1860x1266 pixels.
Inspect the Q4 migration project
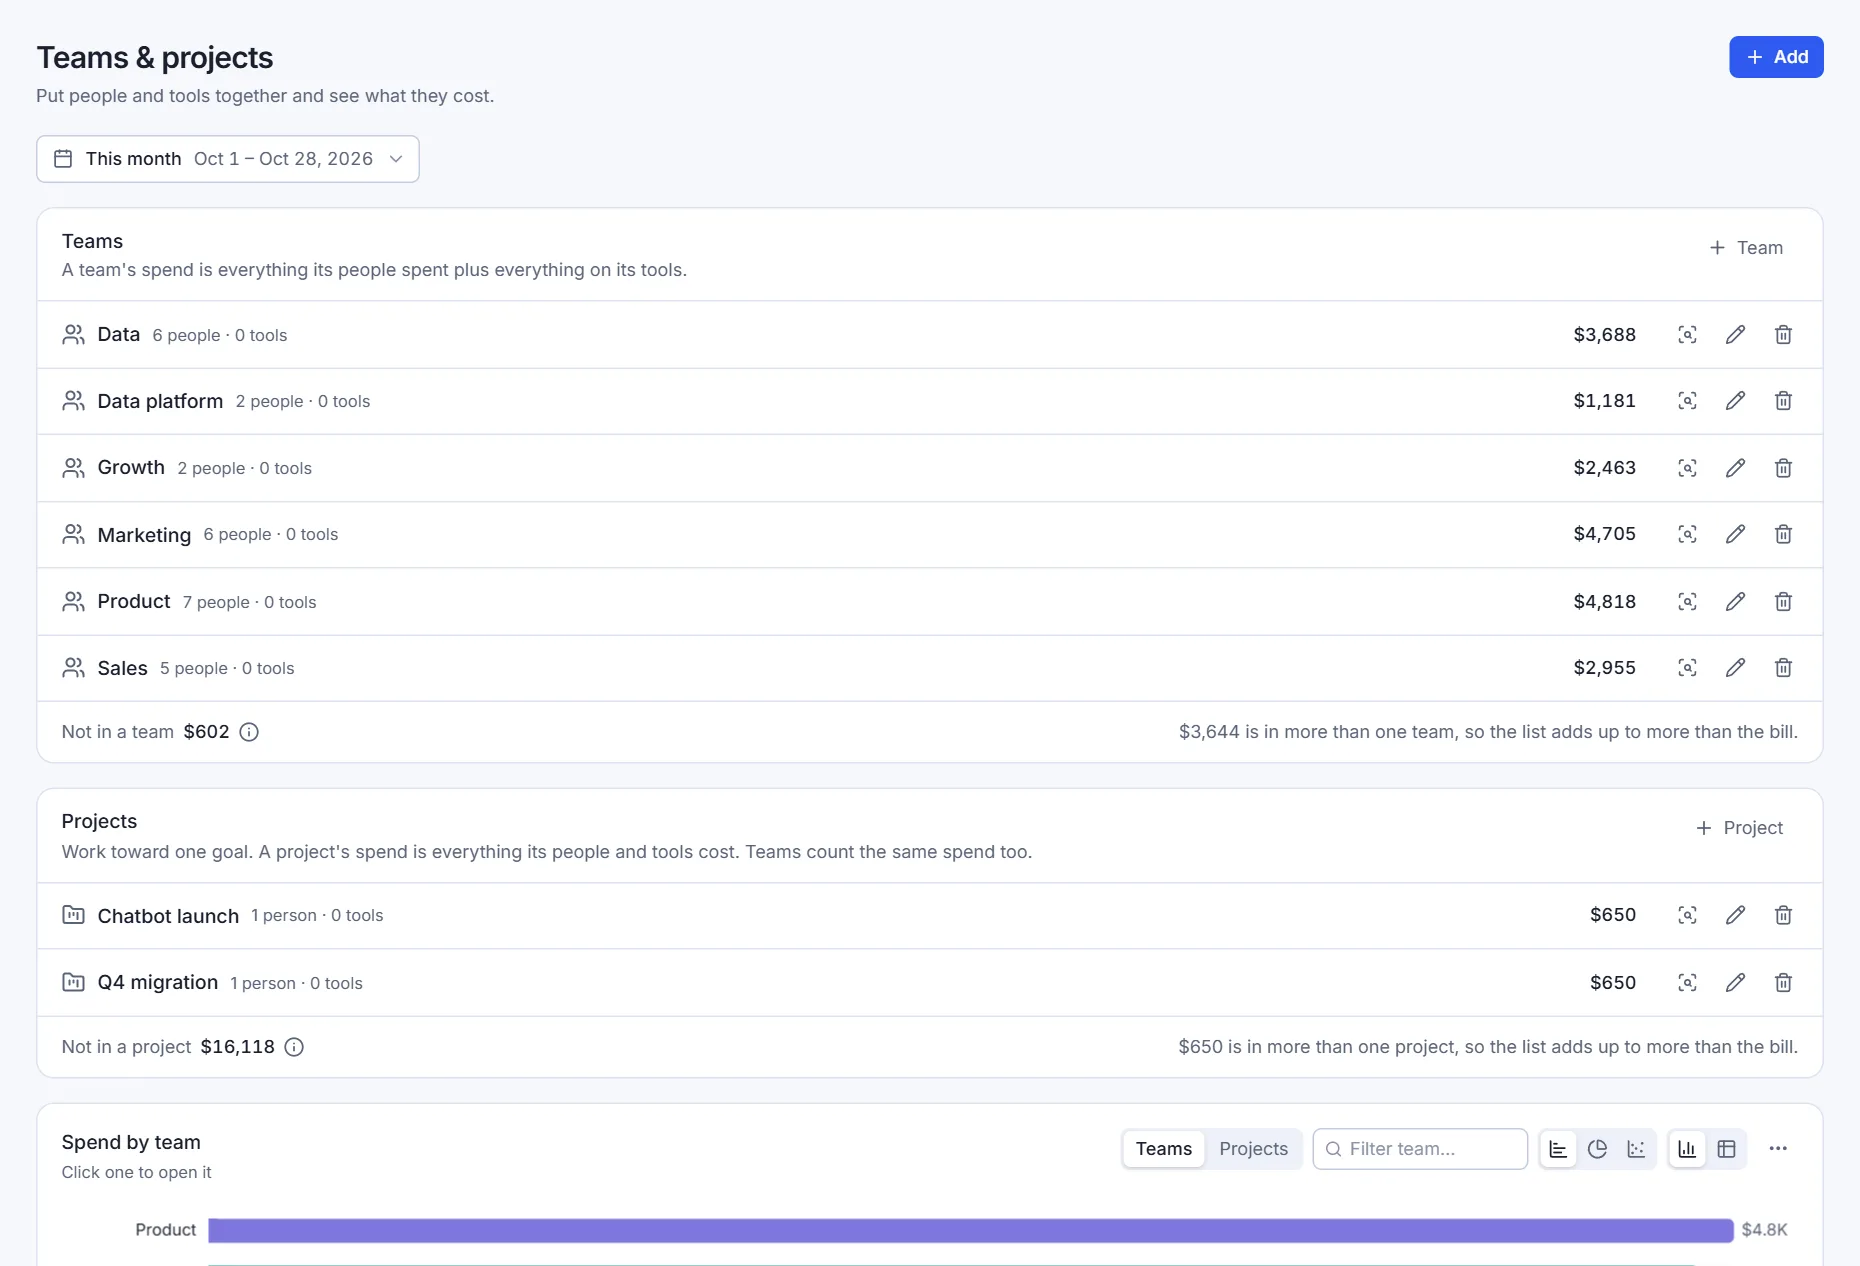coord(1687,982)
